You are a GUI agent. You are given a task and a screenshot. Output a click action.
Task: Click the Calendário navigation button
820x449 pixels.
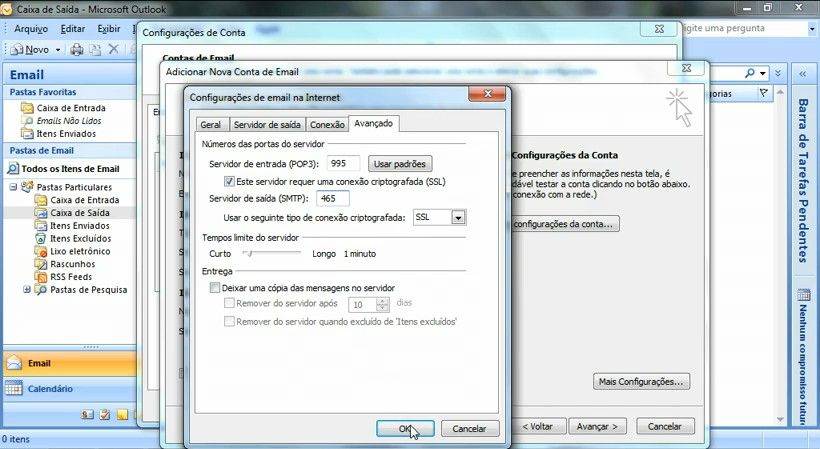pos(49,389)
